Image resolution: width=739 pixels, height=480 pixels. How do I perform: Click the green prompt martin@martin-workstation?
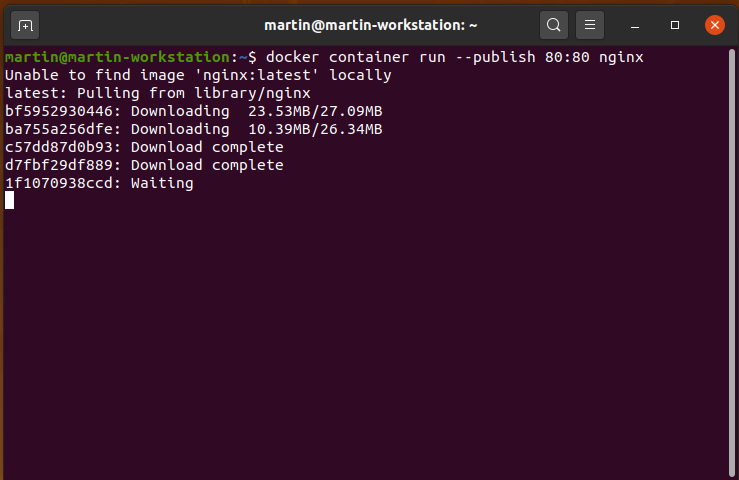tap(117, 57)
